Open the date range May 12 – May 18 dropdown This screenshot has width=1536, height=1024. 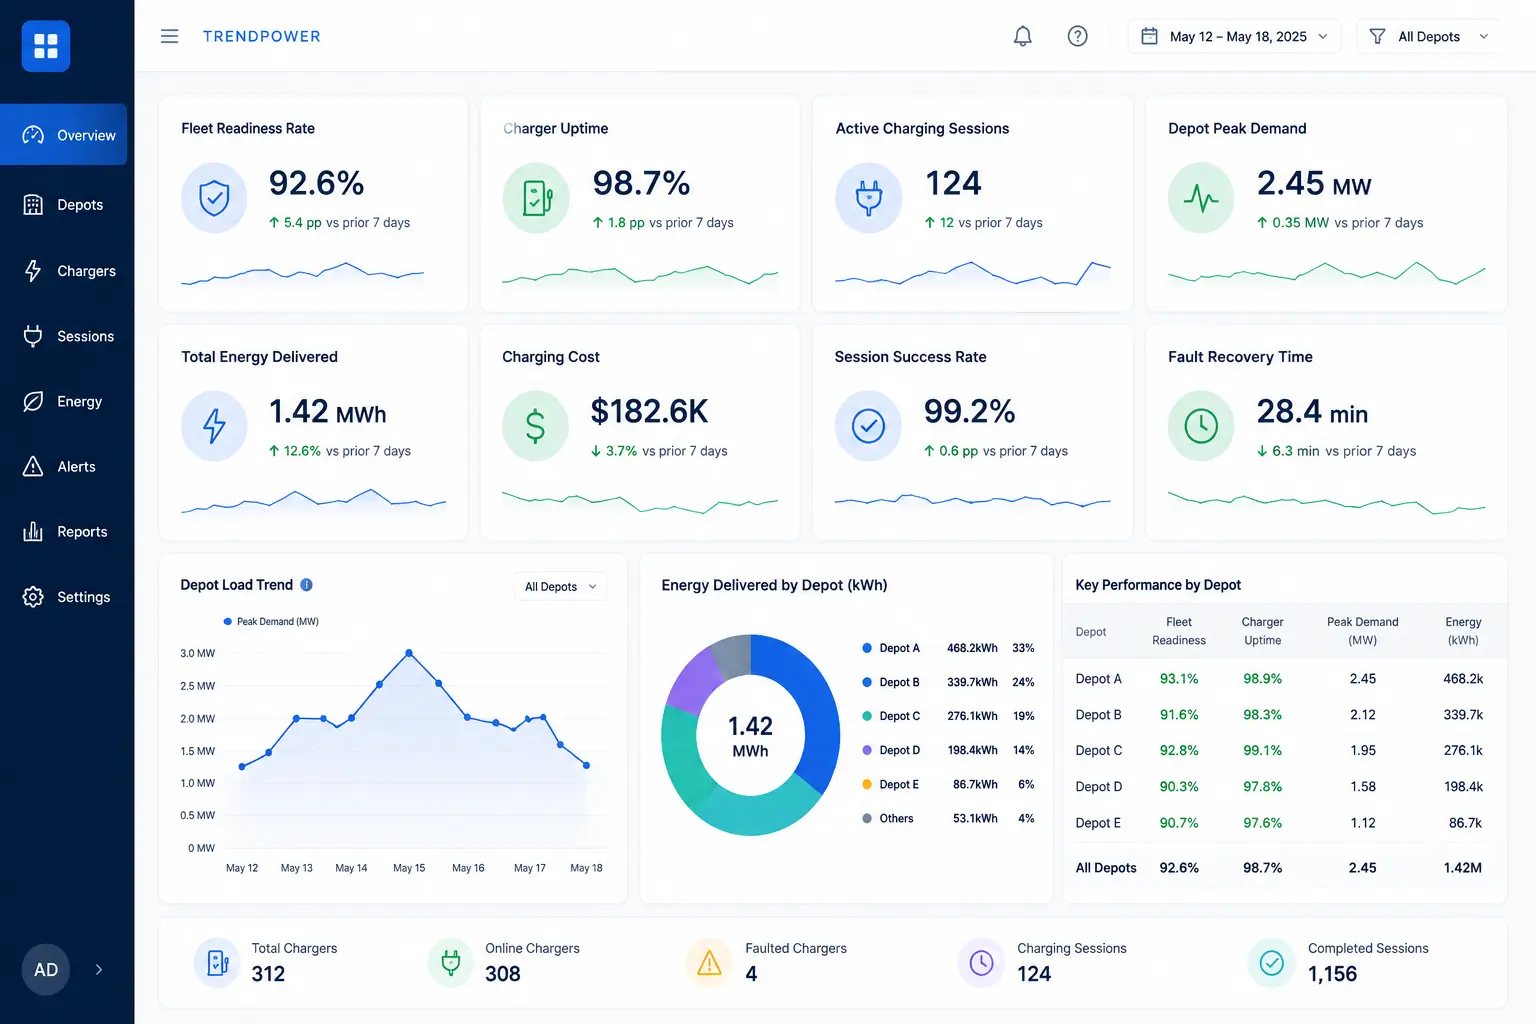coord(1234,36)
